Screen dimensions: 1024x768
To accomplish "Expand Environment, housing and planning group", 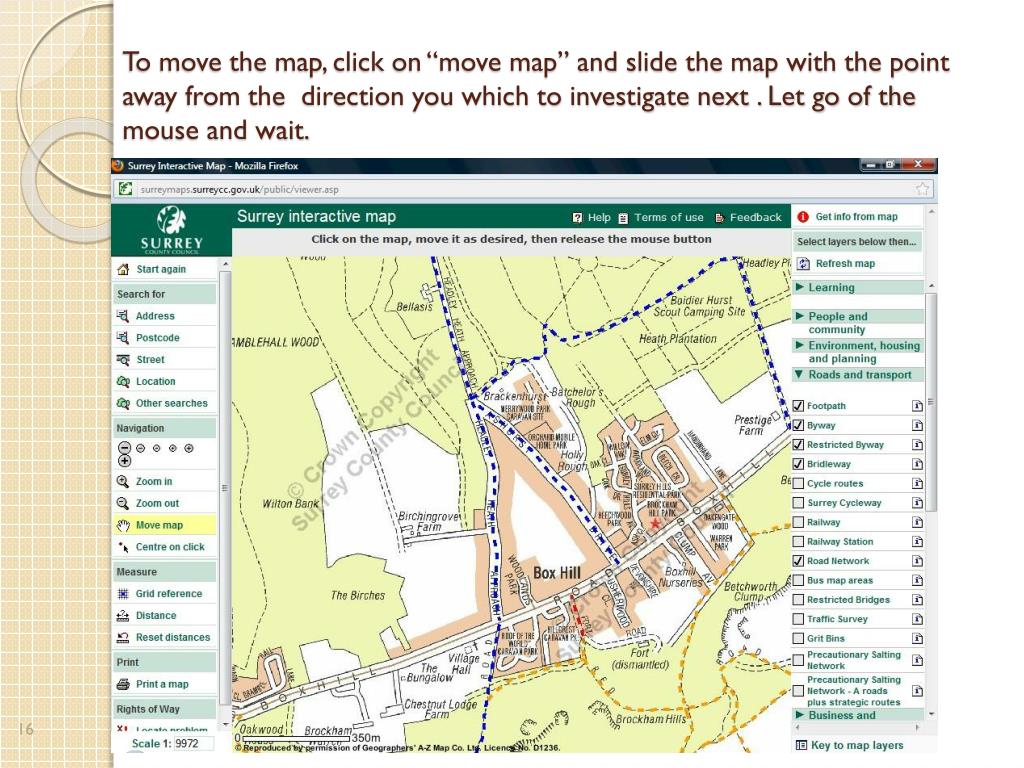I will tap(858, 352).
